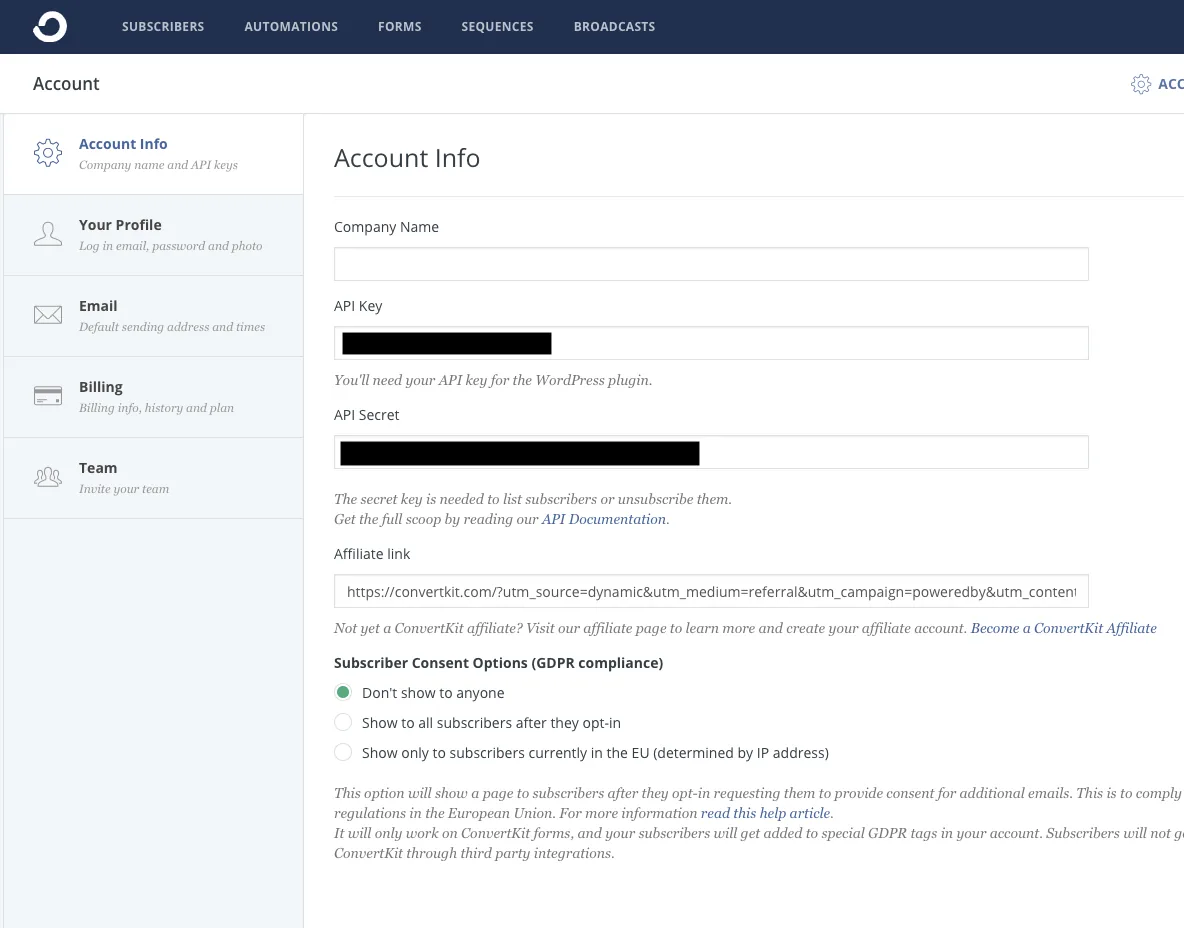Image resolution: width=1184 pixels, height=928 pixels.
Task: Open the Subscribers menu
Action: click(163, 26)
